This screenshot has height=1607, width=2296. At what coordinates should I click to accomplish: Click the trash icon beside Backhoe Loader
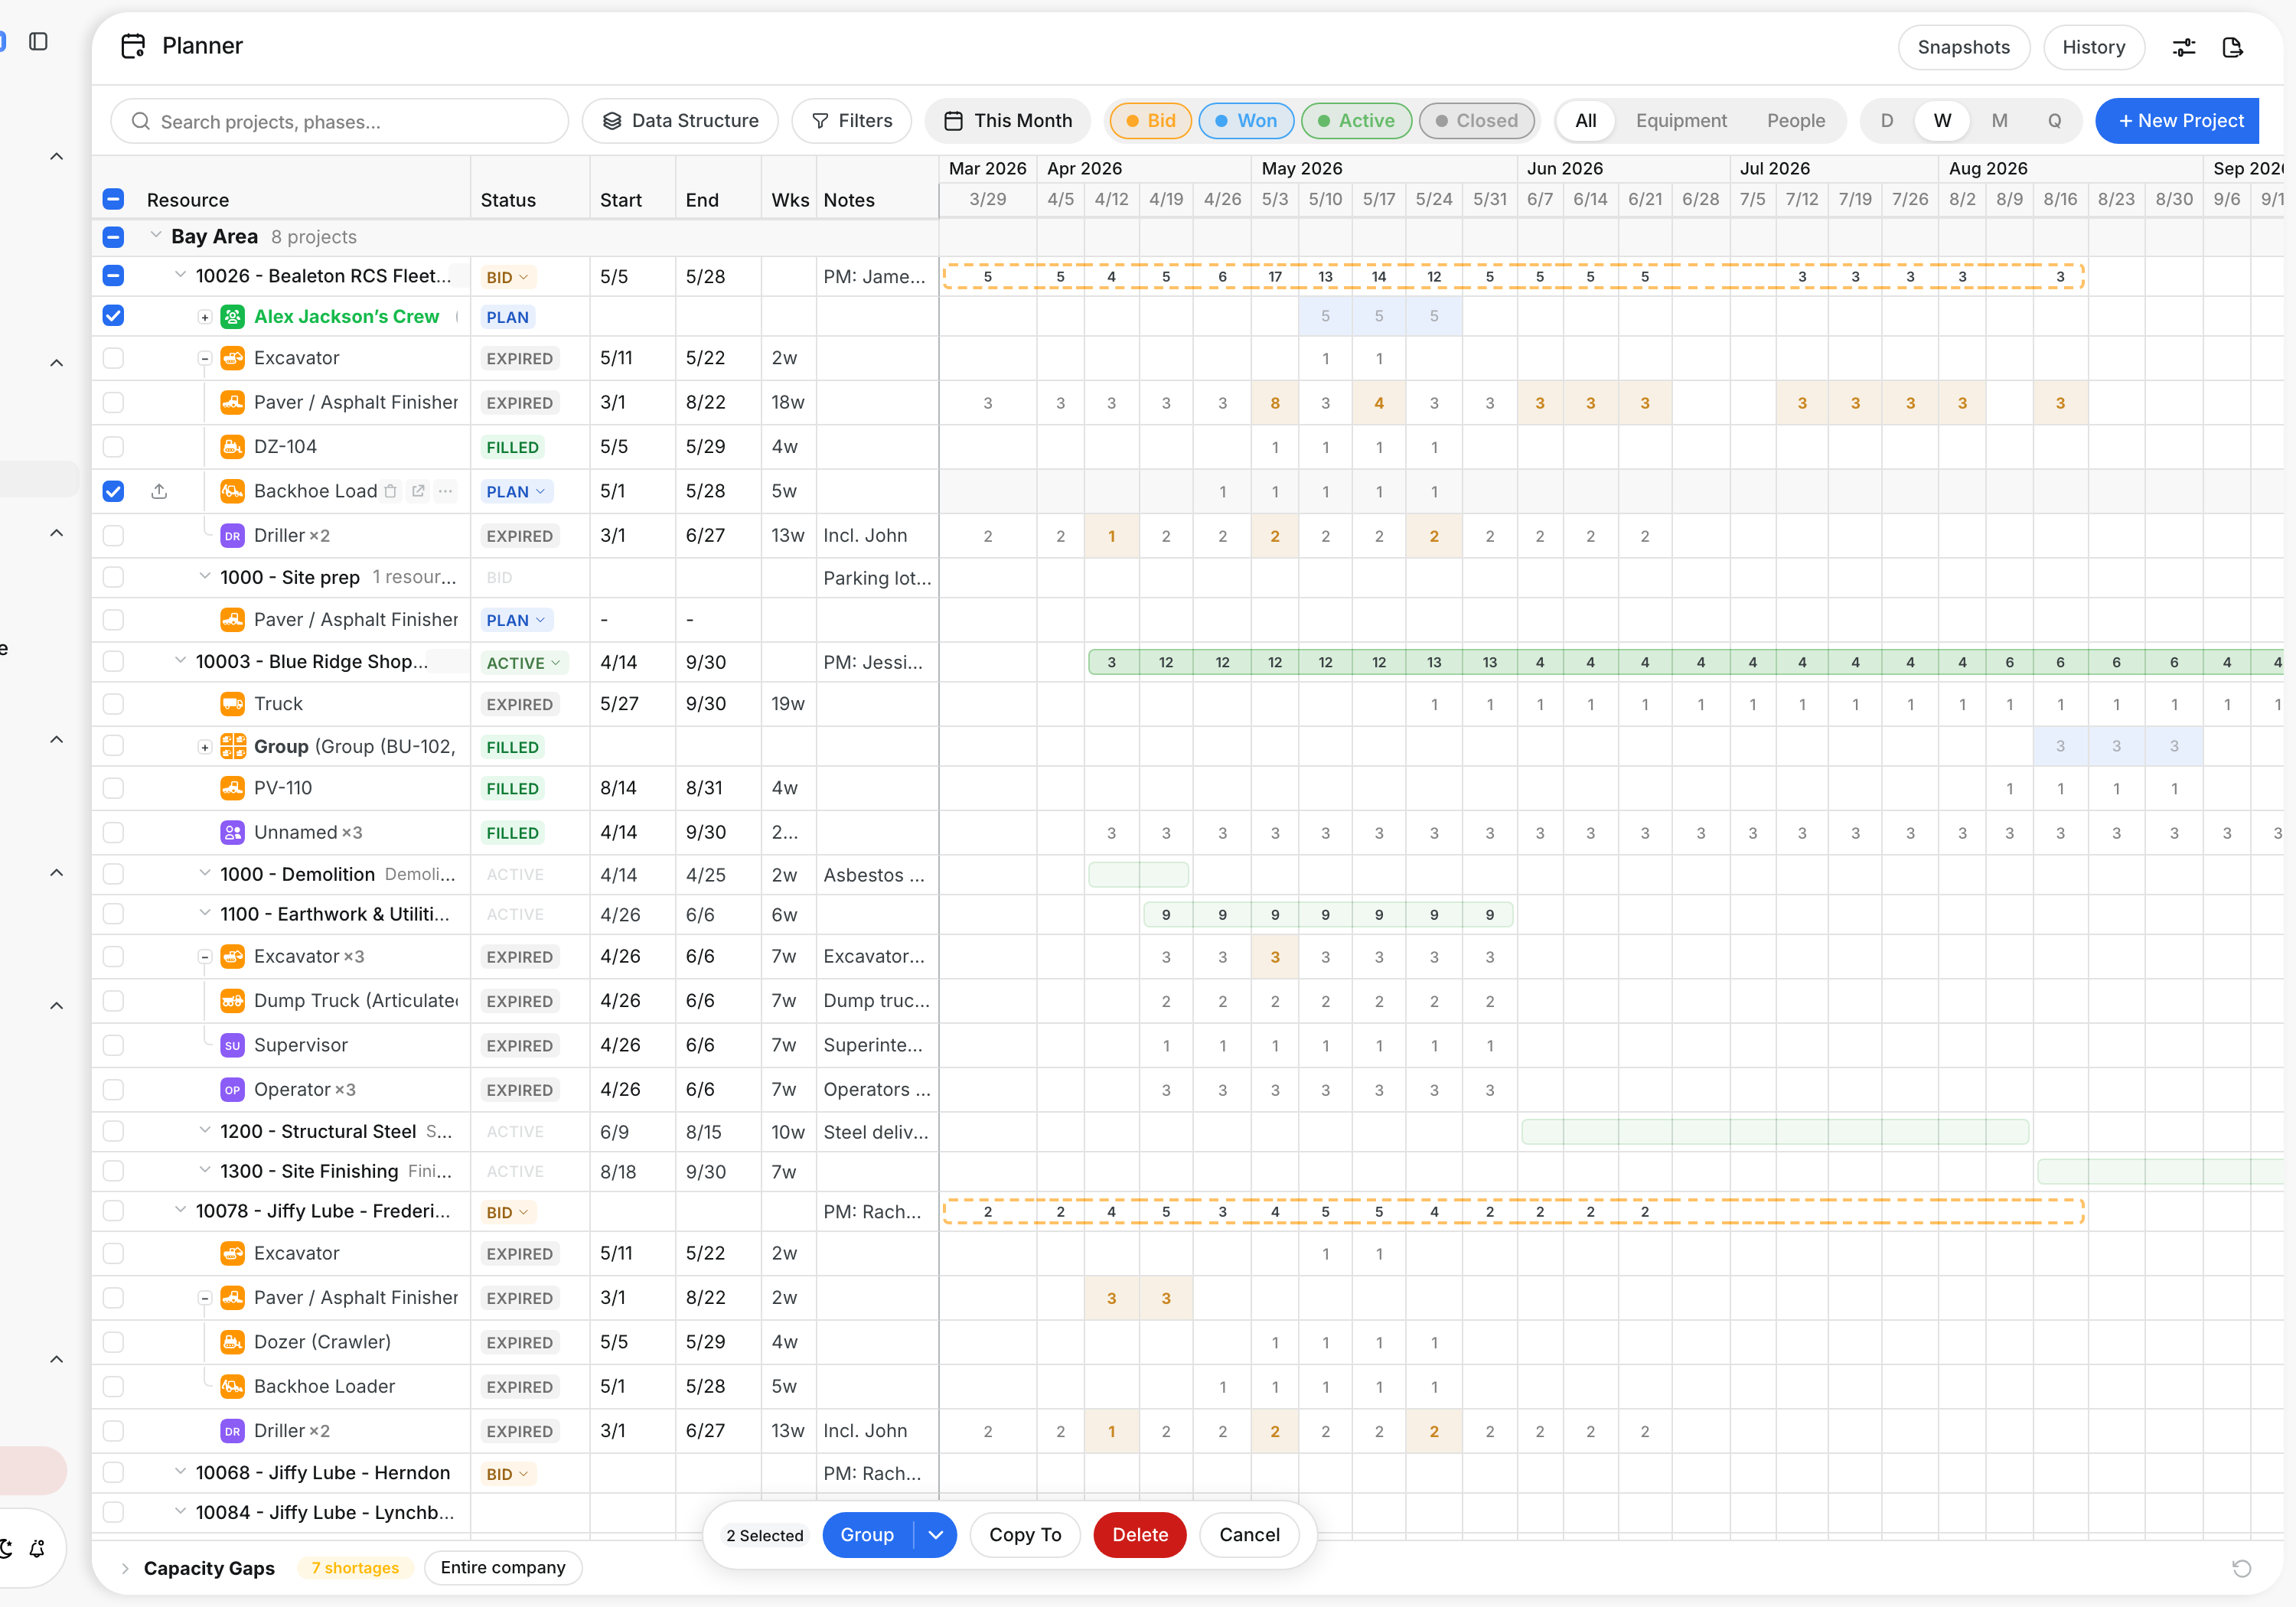coord(391,491)
